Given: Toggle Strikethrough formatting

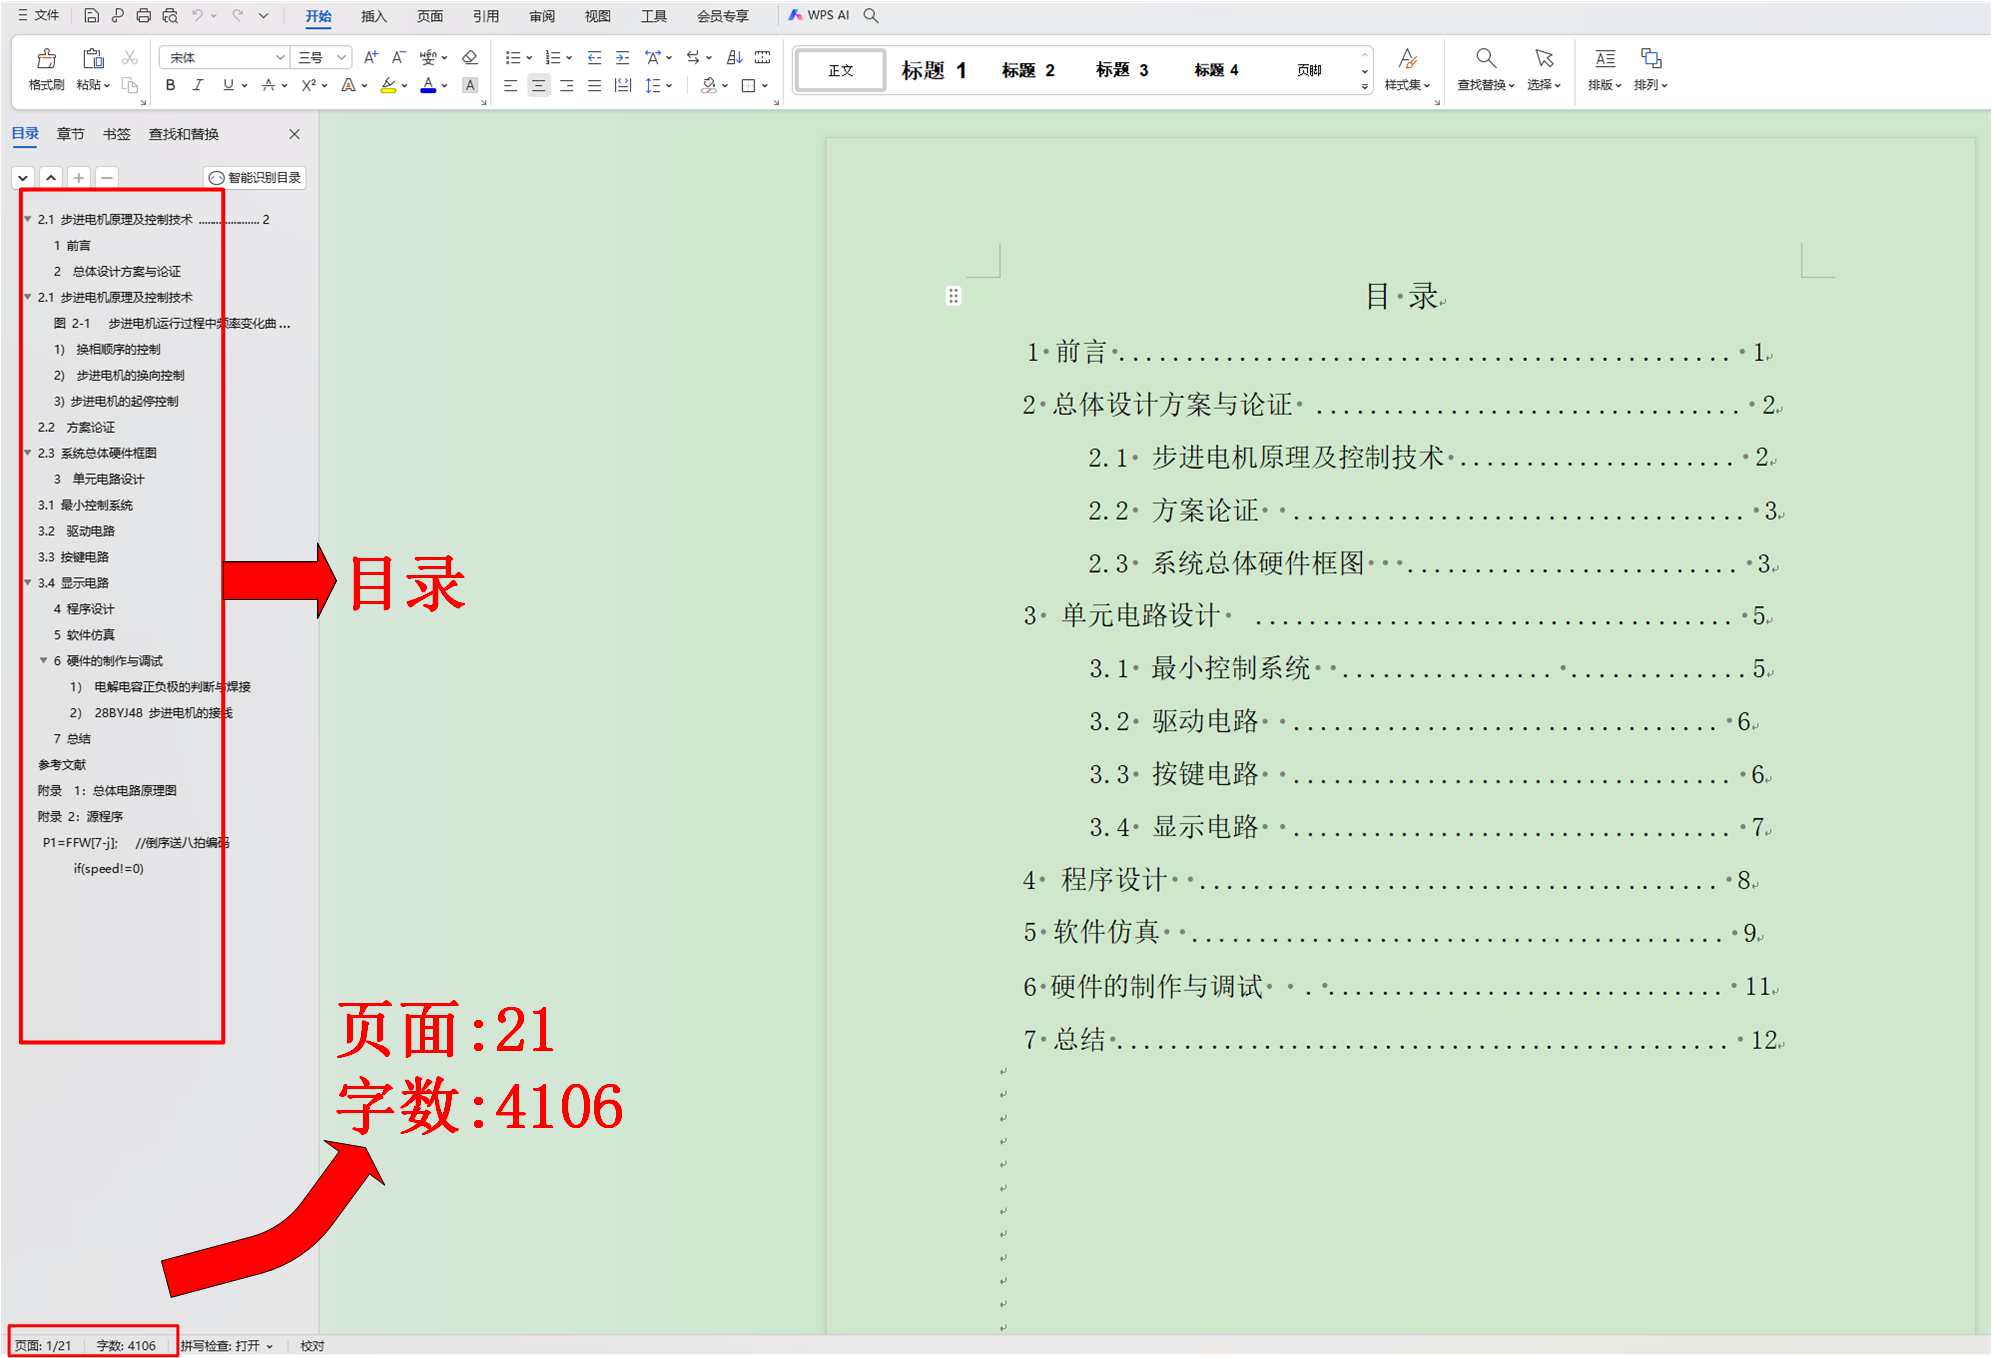Looking at the screenshot, I should point(268,85).
